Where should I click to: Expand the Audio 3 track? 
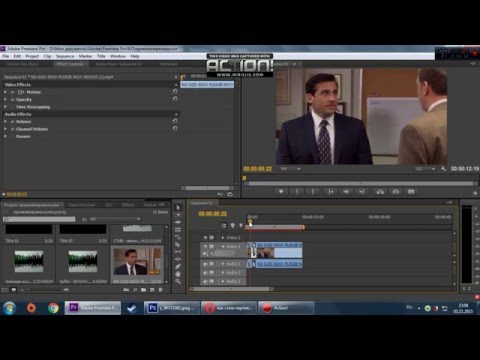pyautogui.click(x=223, y=281)
